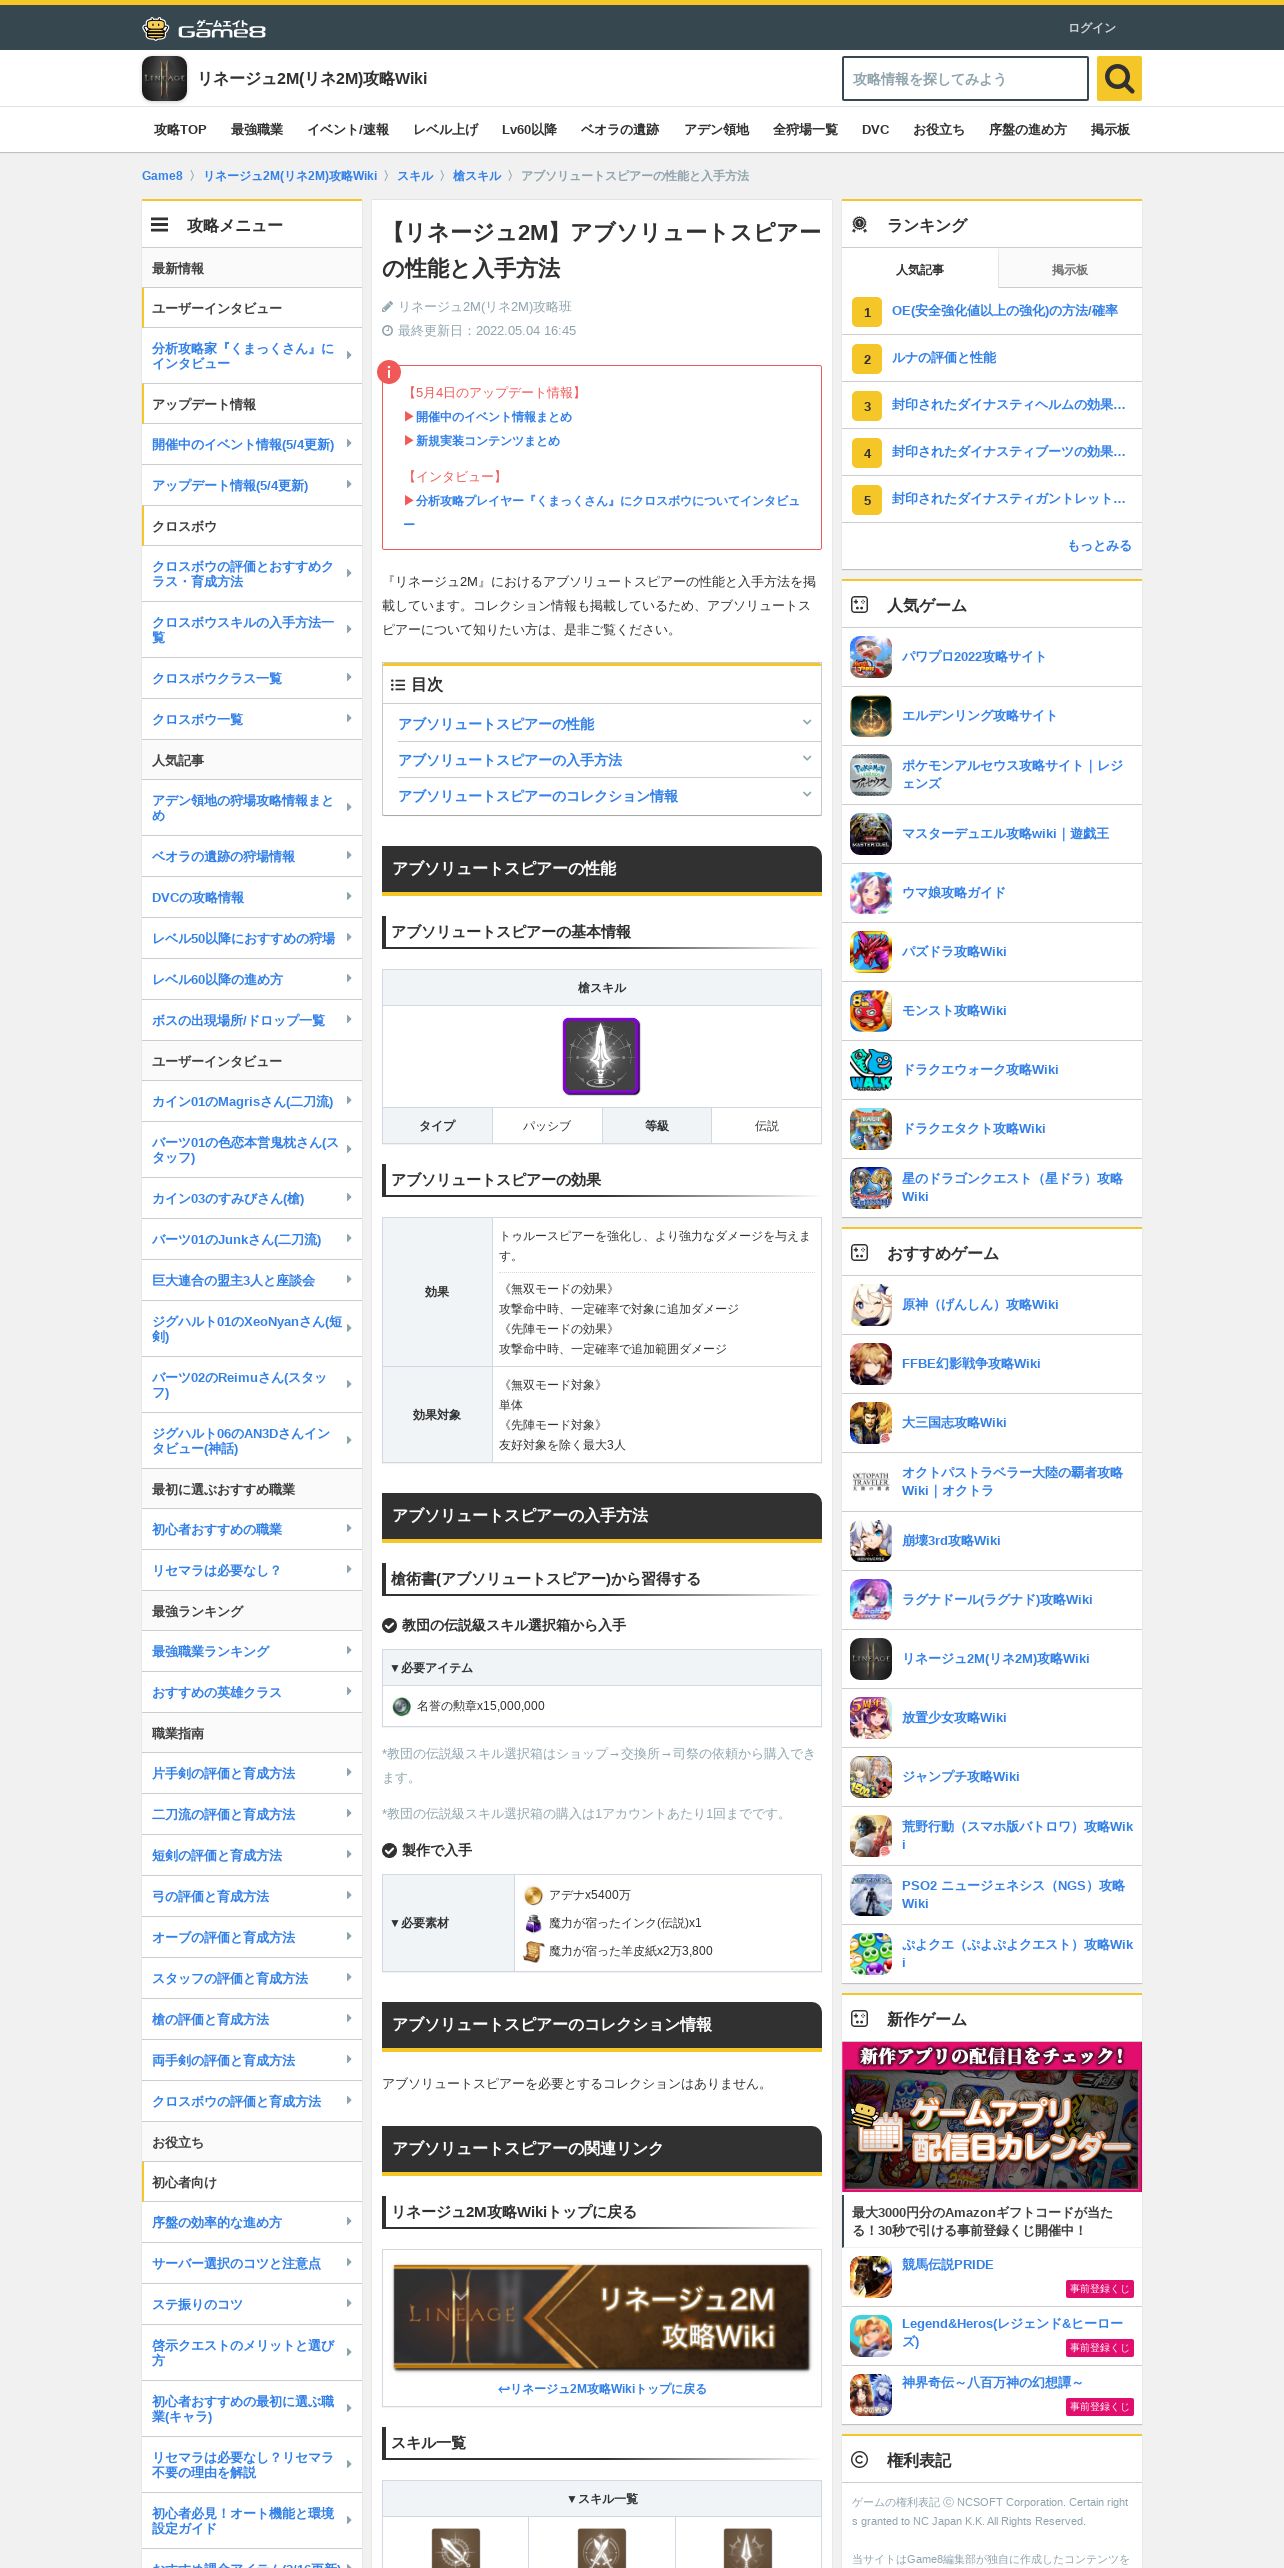The height and width of the screenshot is (2568, 1284).
Task: Collapse the ▼必要素材 crafting materials header
Action: point(448,1923)
